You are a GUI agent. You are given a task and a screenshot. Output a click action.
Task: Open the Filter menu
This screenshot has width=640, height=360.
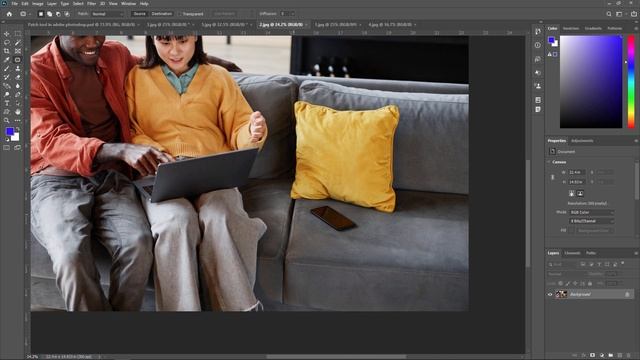[x=91, y=4]
